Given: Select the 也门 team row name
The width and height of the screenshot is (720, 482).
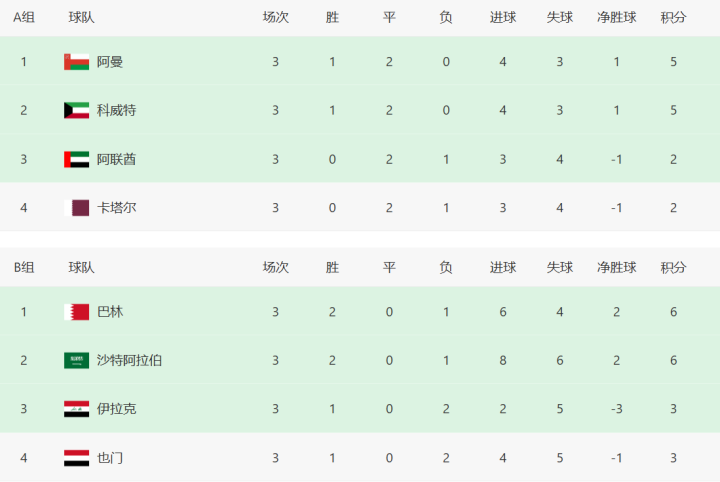Looking at the screenshot, I should (110, 458).
